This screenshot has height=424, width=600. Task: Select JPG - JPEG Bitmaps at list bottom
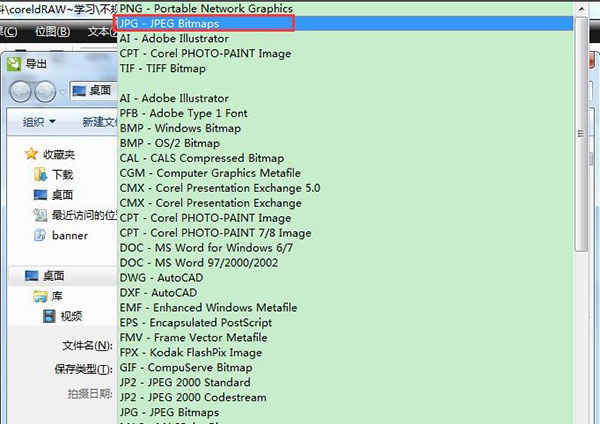coord(346,412)
